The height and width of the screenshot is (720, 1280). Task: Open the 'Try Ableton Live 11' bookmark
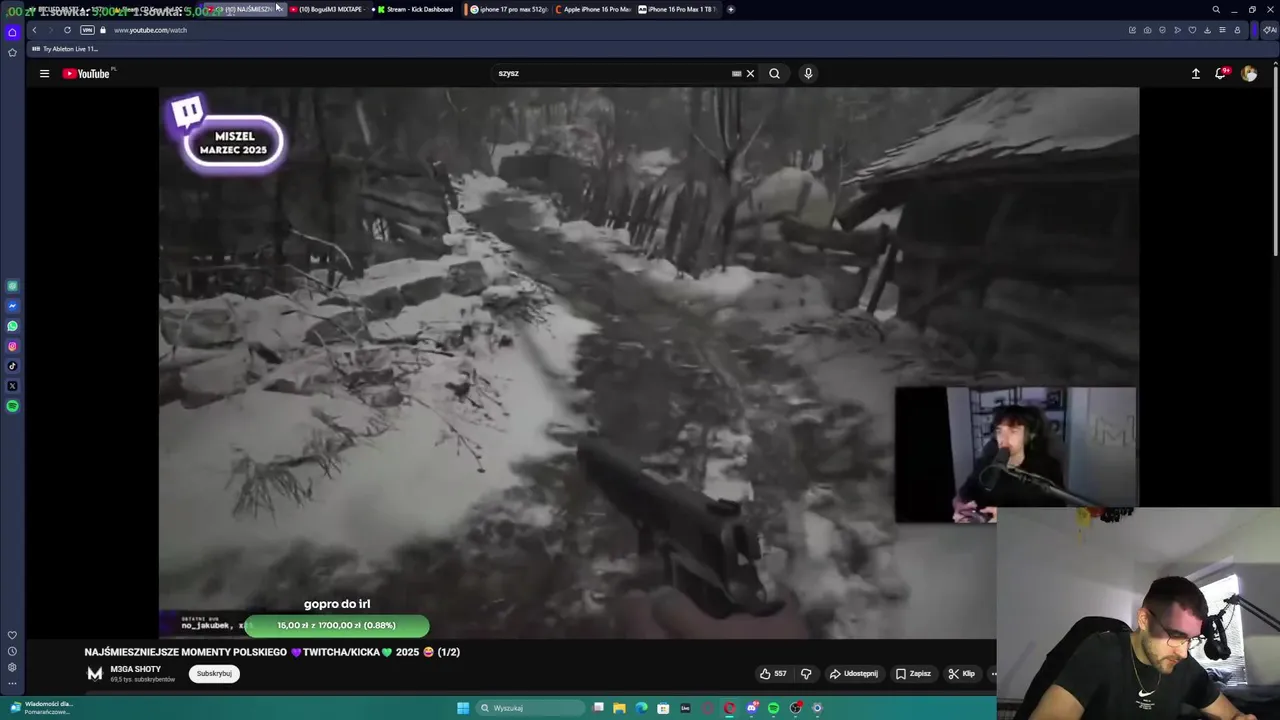click(65, 49)
